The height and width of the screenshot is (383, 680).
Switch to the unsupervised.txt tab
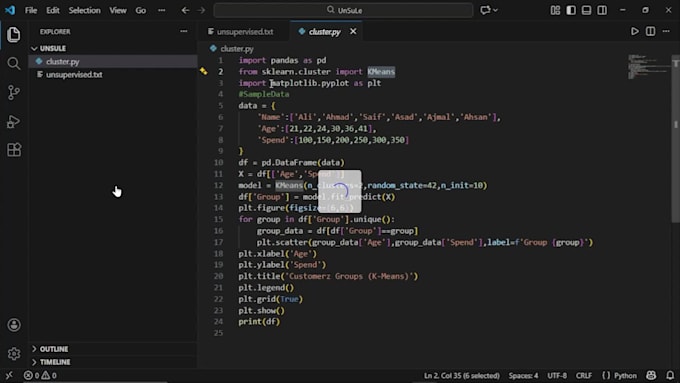point(241,32)
